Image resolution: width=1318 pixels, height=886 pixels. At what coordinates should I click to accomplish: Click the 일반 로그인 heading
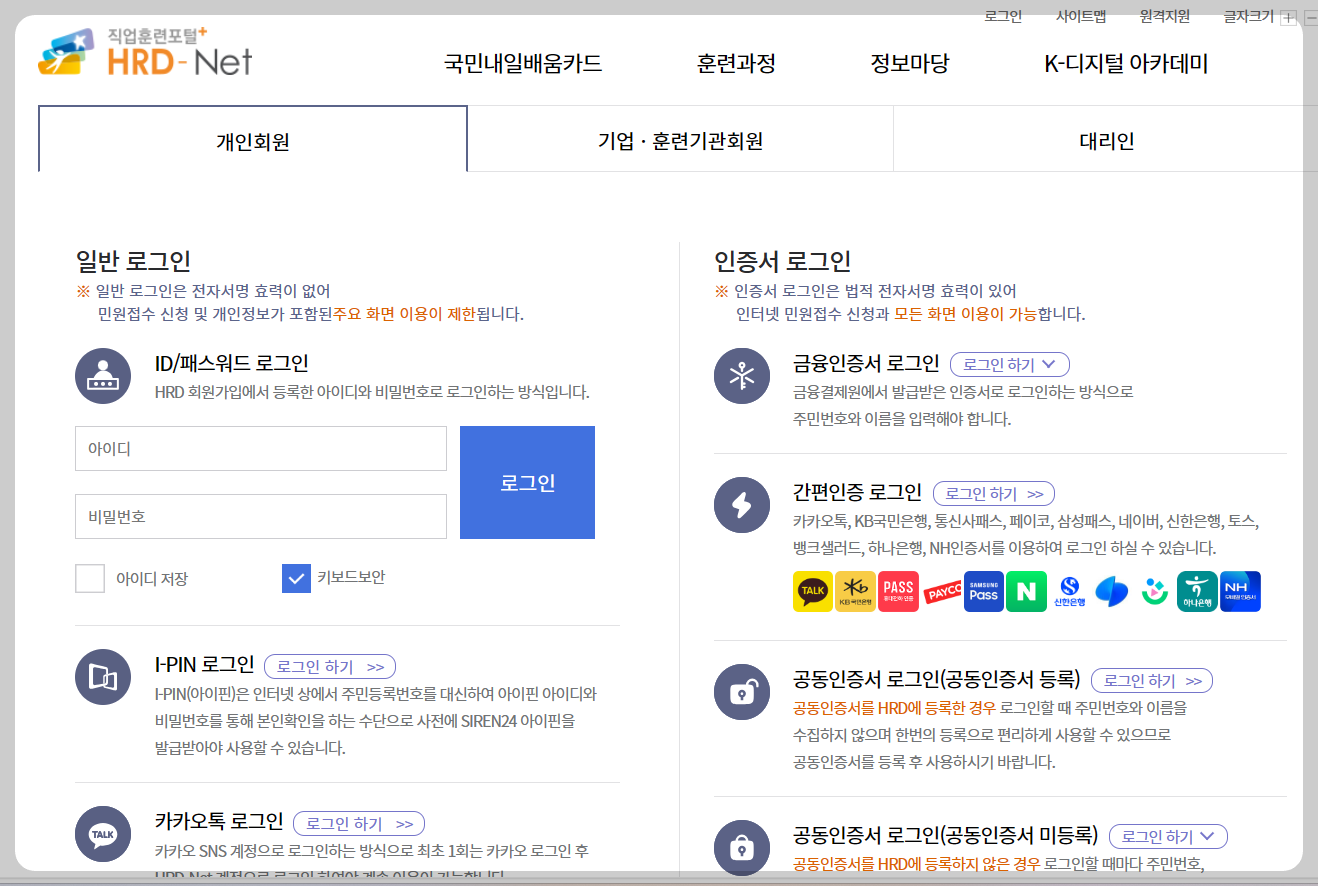133,261
